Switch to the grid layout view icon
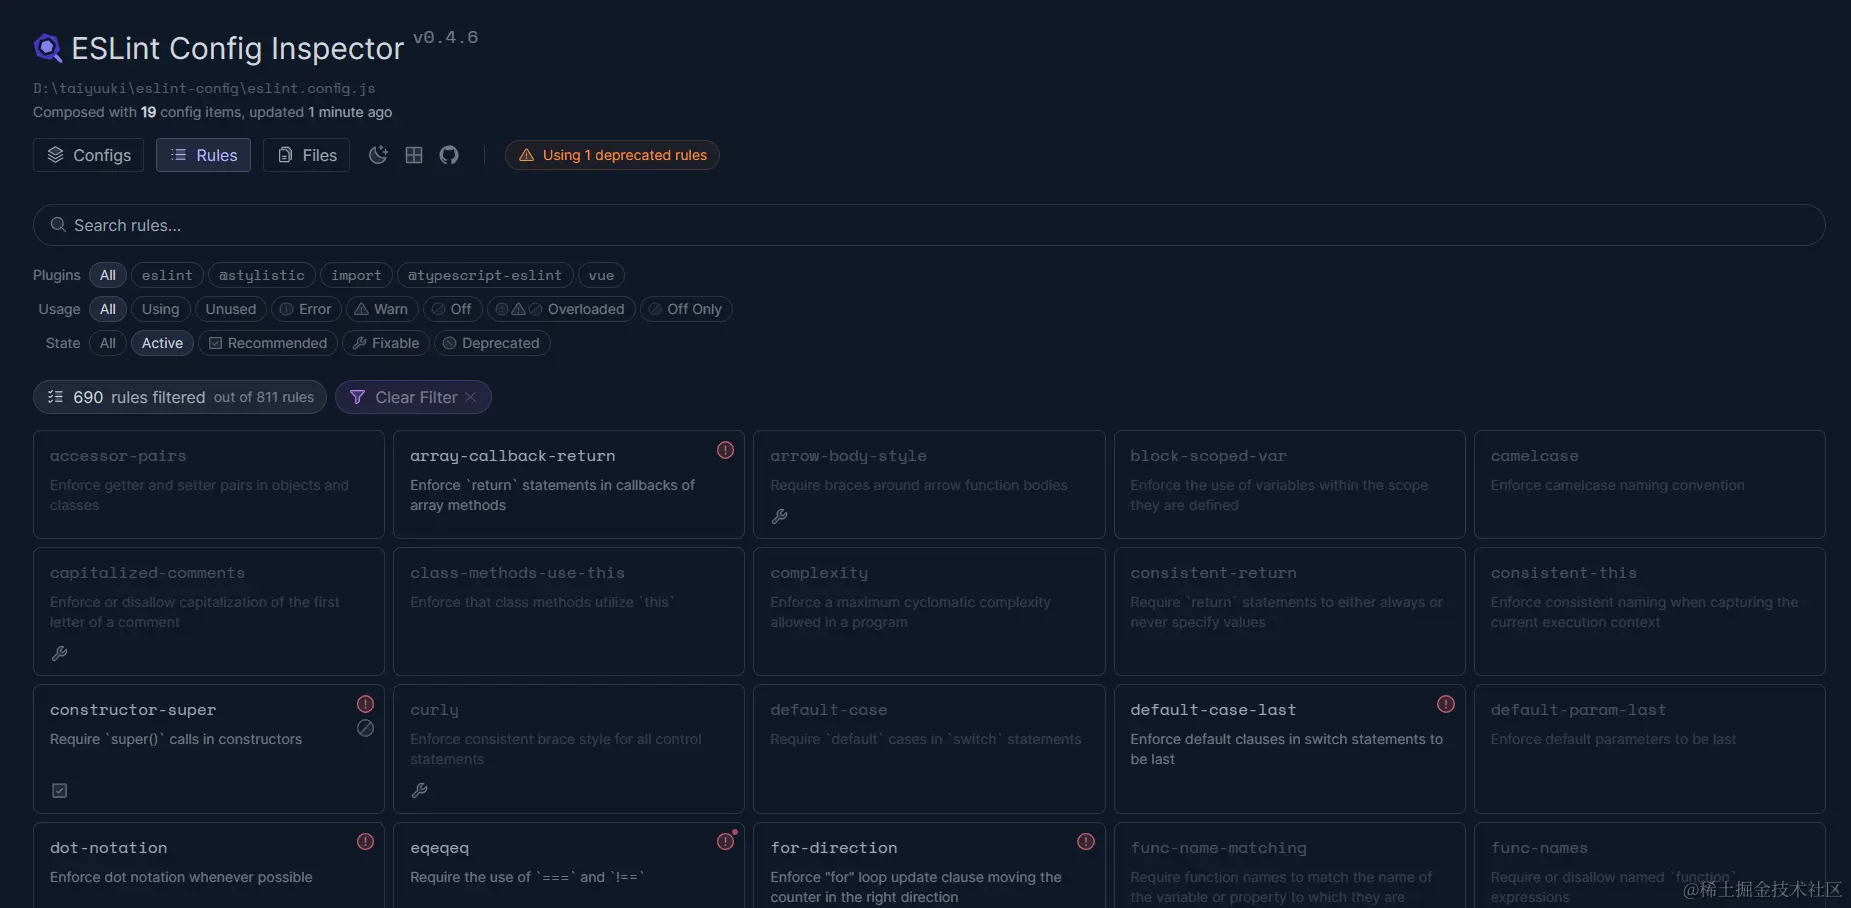 pyautogui.click(x=414, y=155)
